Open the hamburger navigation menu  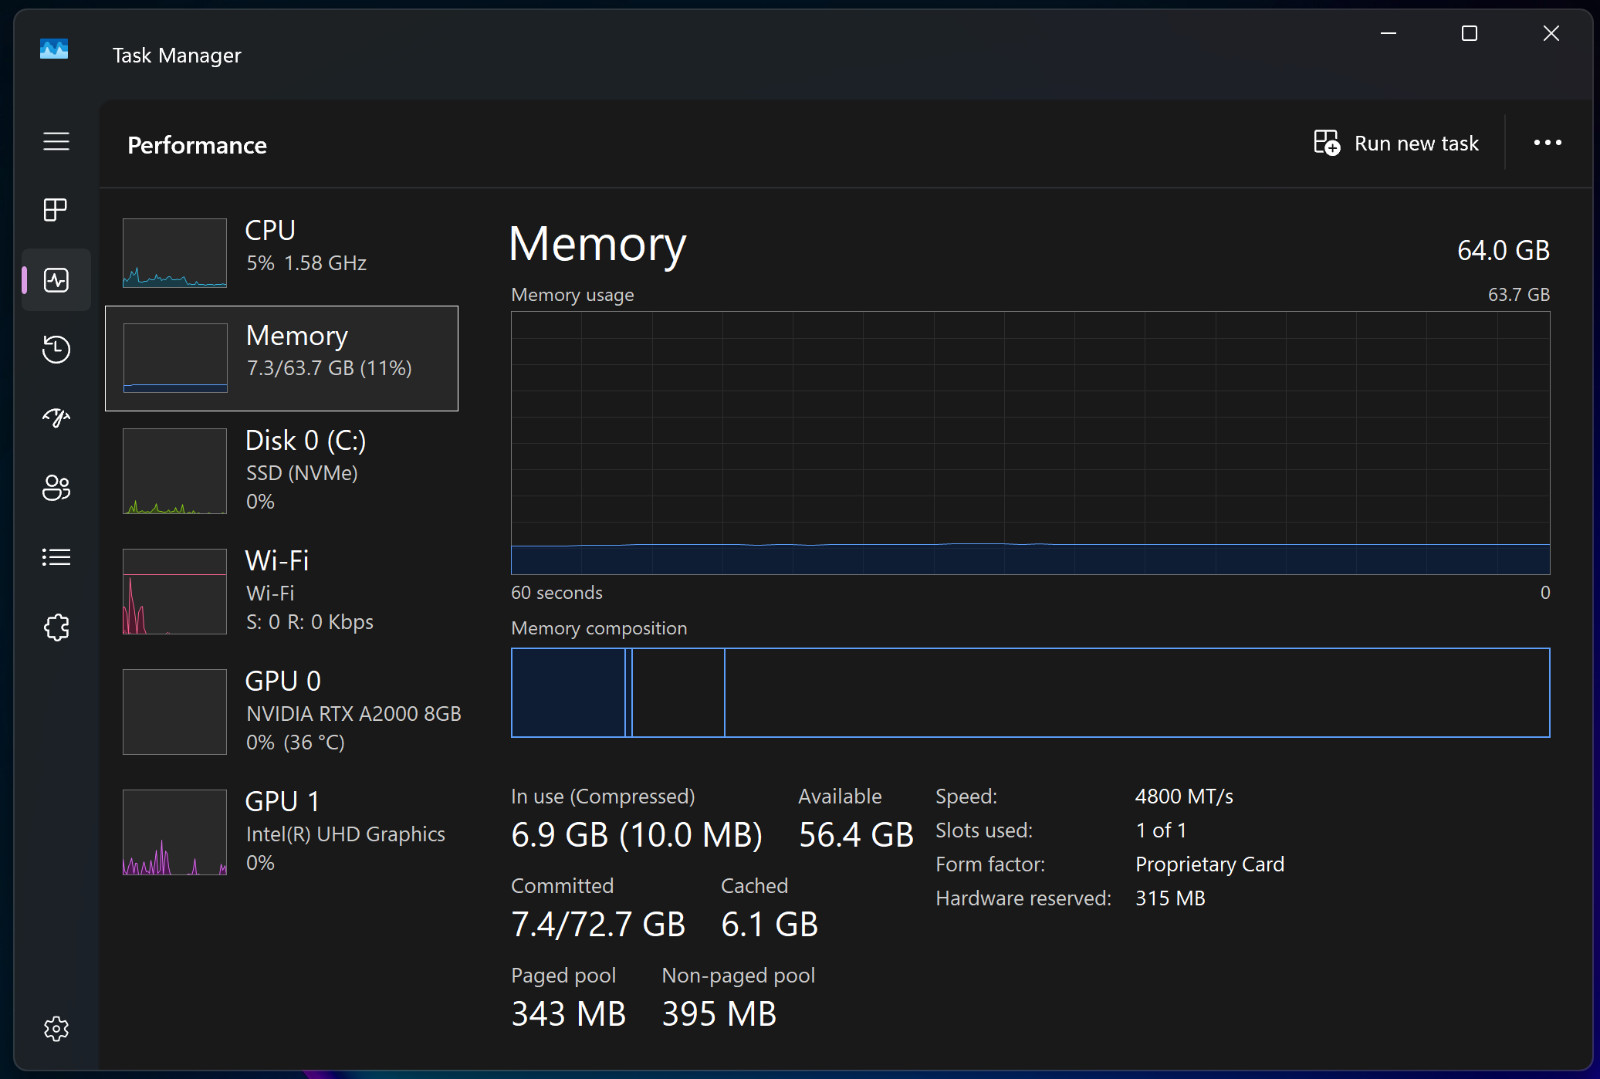pyautogui.click(x=56, y=141)
